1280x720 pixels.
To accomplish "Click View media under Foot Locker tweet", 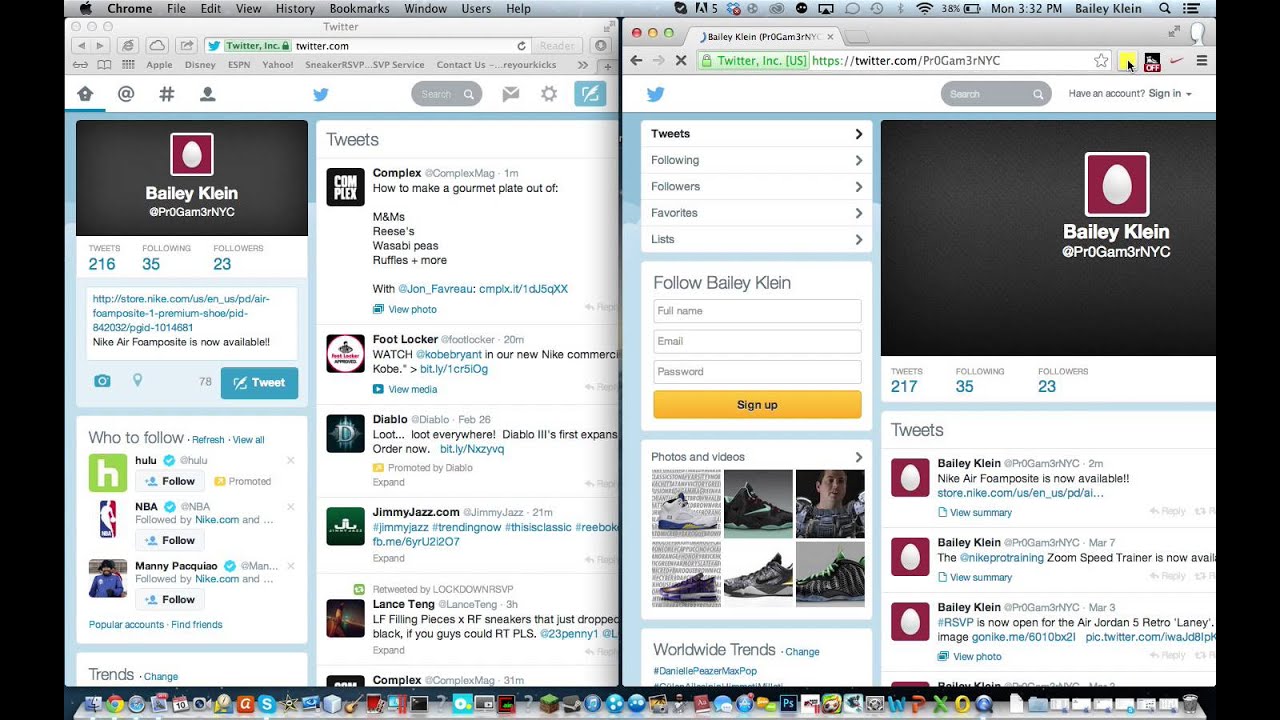I will pos(412,389).
